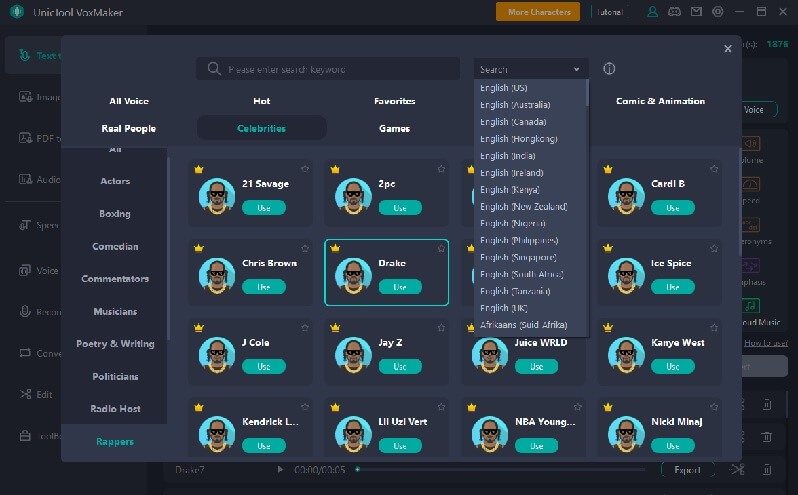
Task: Play the Drake7 audio clip
Action: click(280, 469)
